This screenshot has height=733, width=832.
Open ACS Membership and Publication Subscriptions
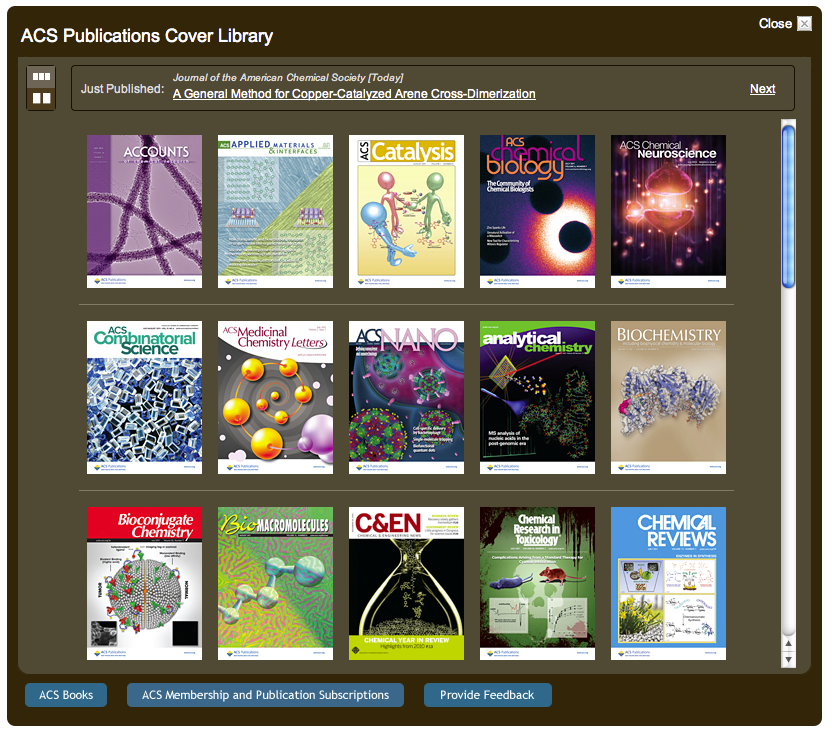(x=265, y=695)
